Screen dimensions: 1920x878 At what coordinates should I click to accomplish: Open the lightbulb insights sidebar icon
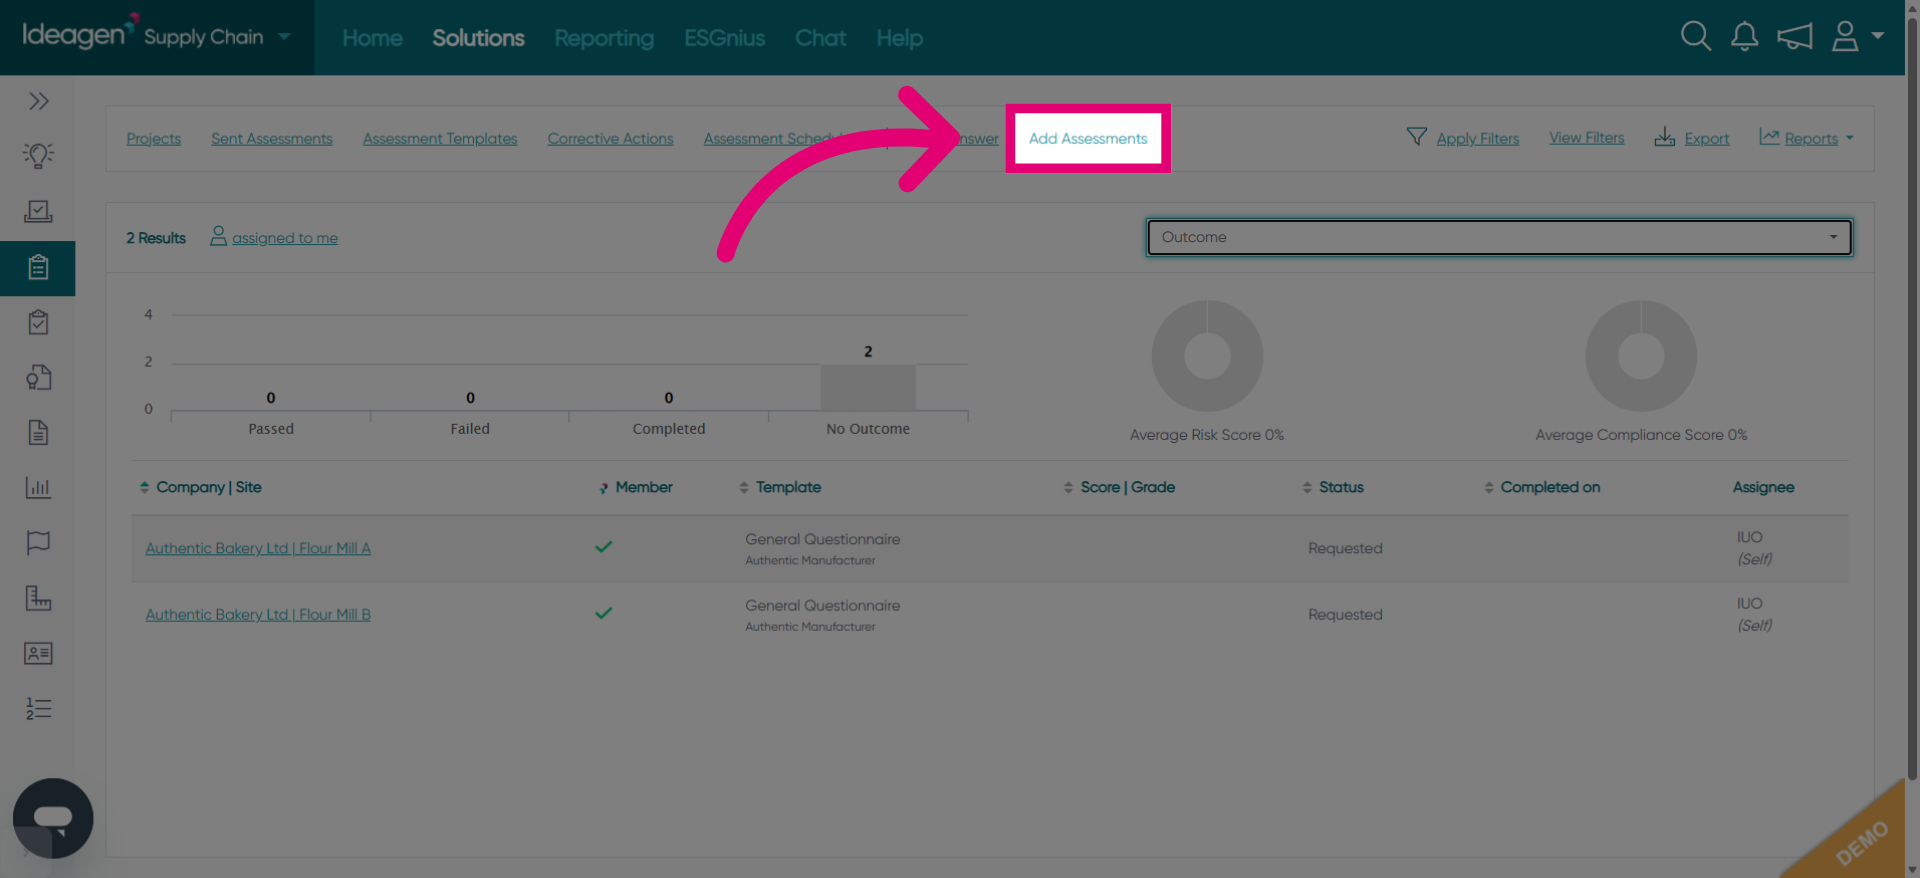tap(38, 156)
